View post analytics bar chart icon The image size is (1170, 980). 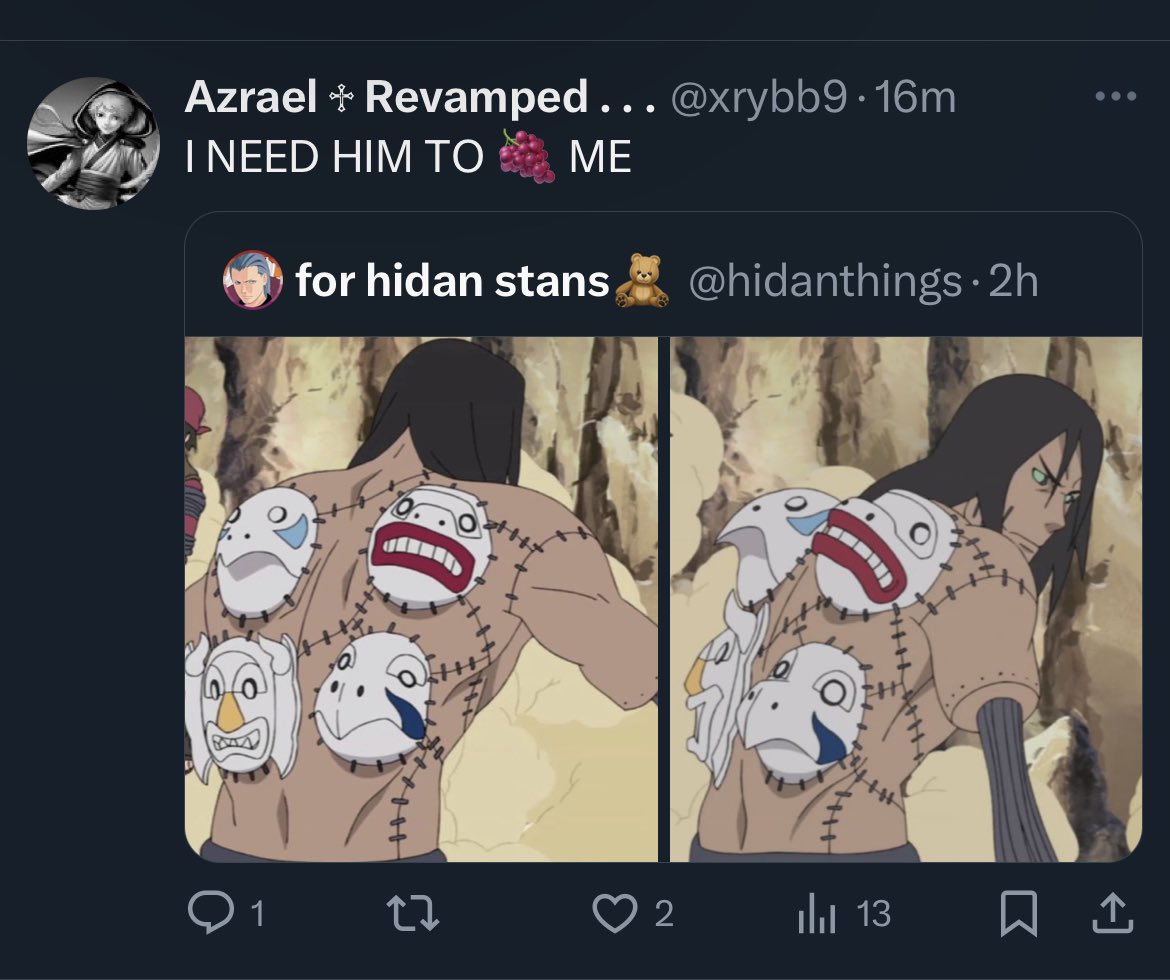pyautogui.click(x=816, y=914)
